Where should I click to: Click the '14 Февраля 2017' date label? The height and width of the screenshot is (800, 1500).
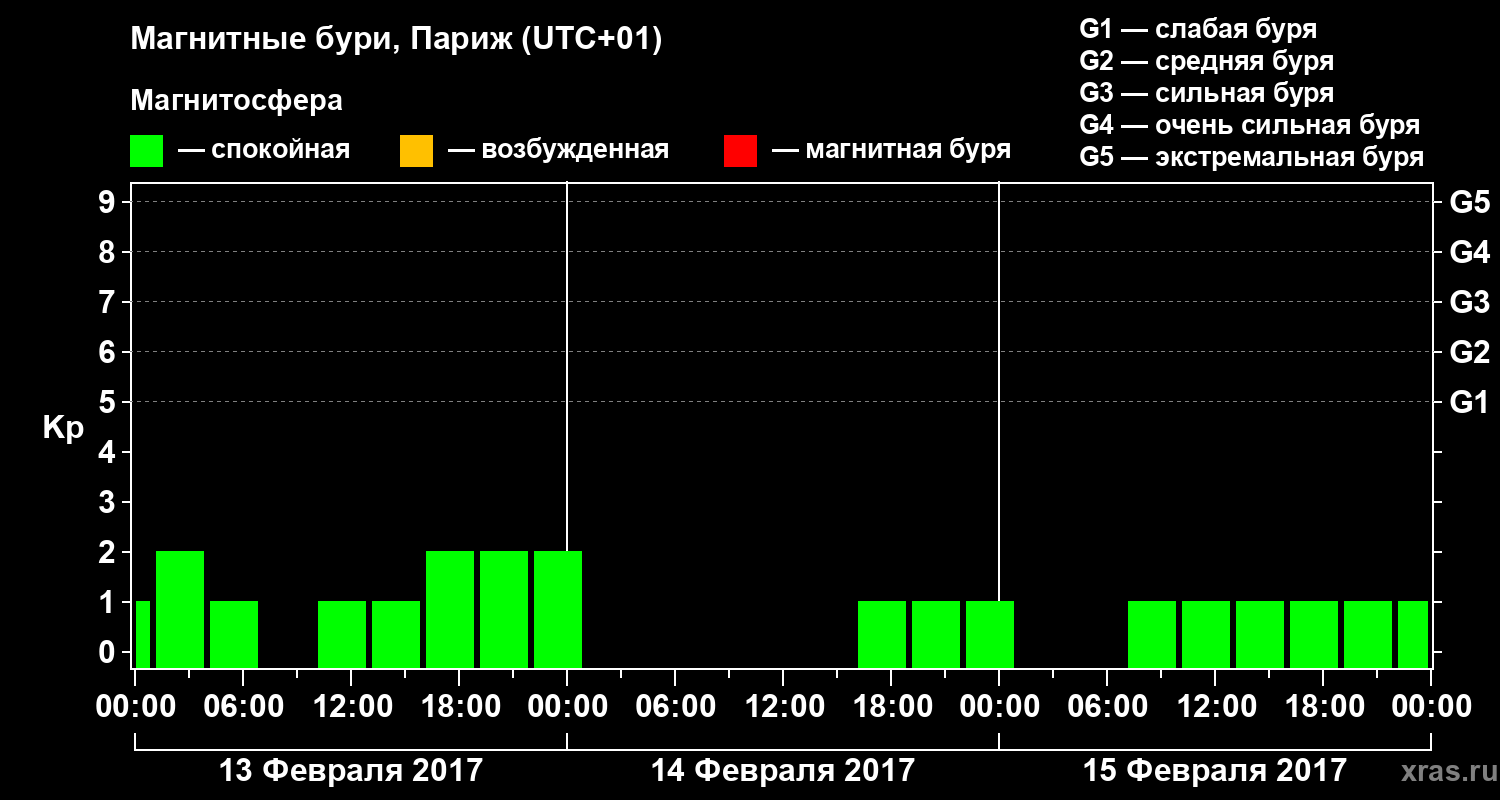tap(783, 771)
